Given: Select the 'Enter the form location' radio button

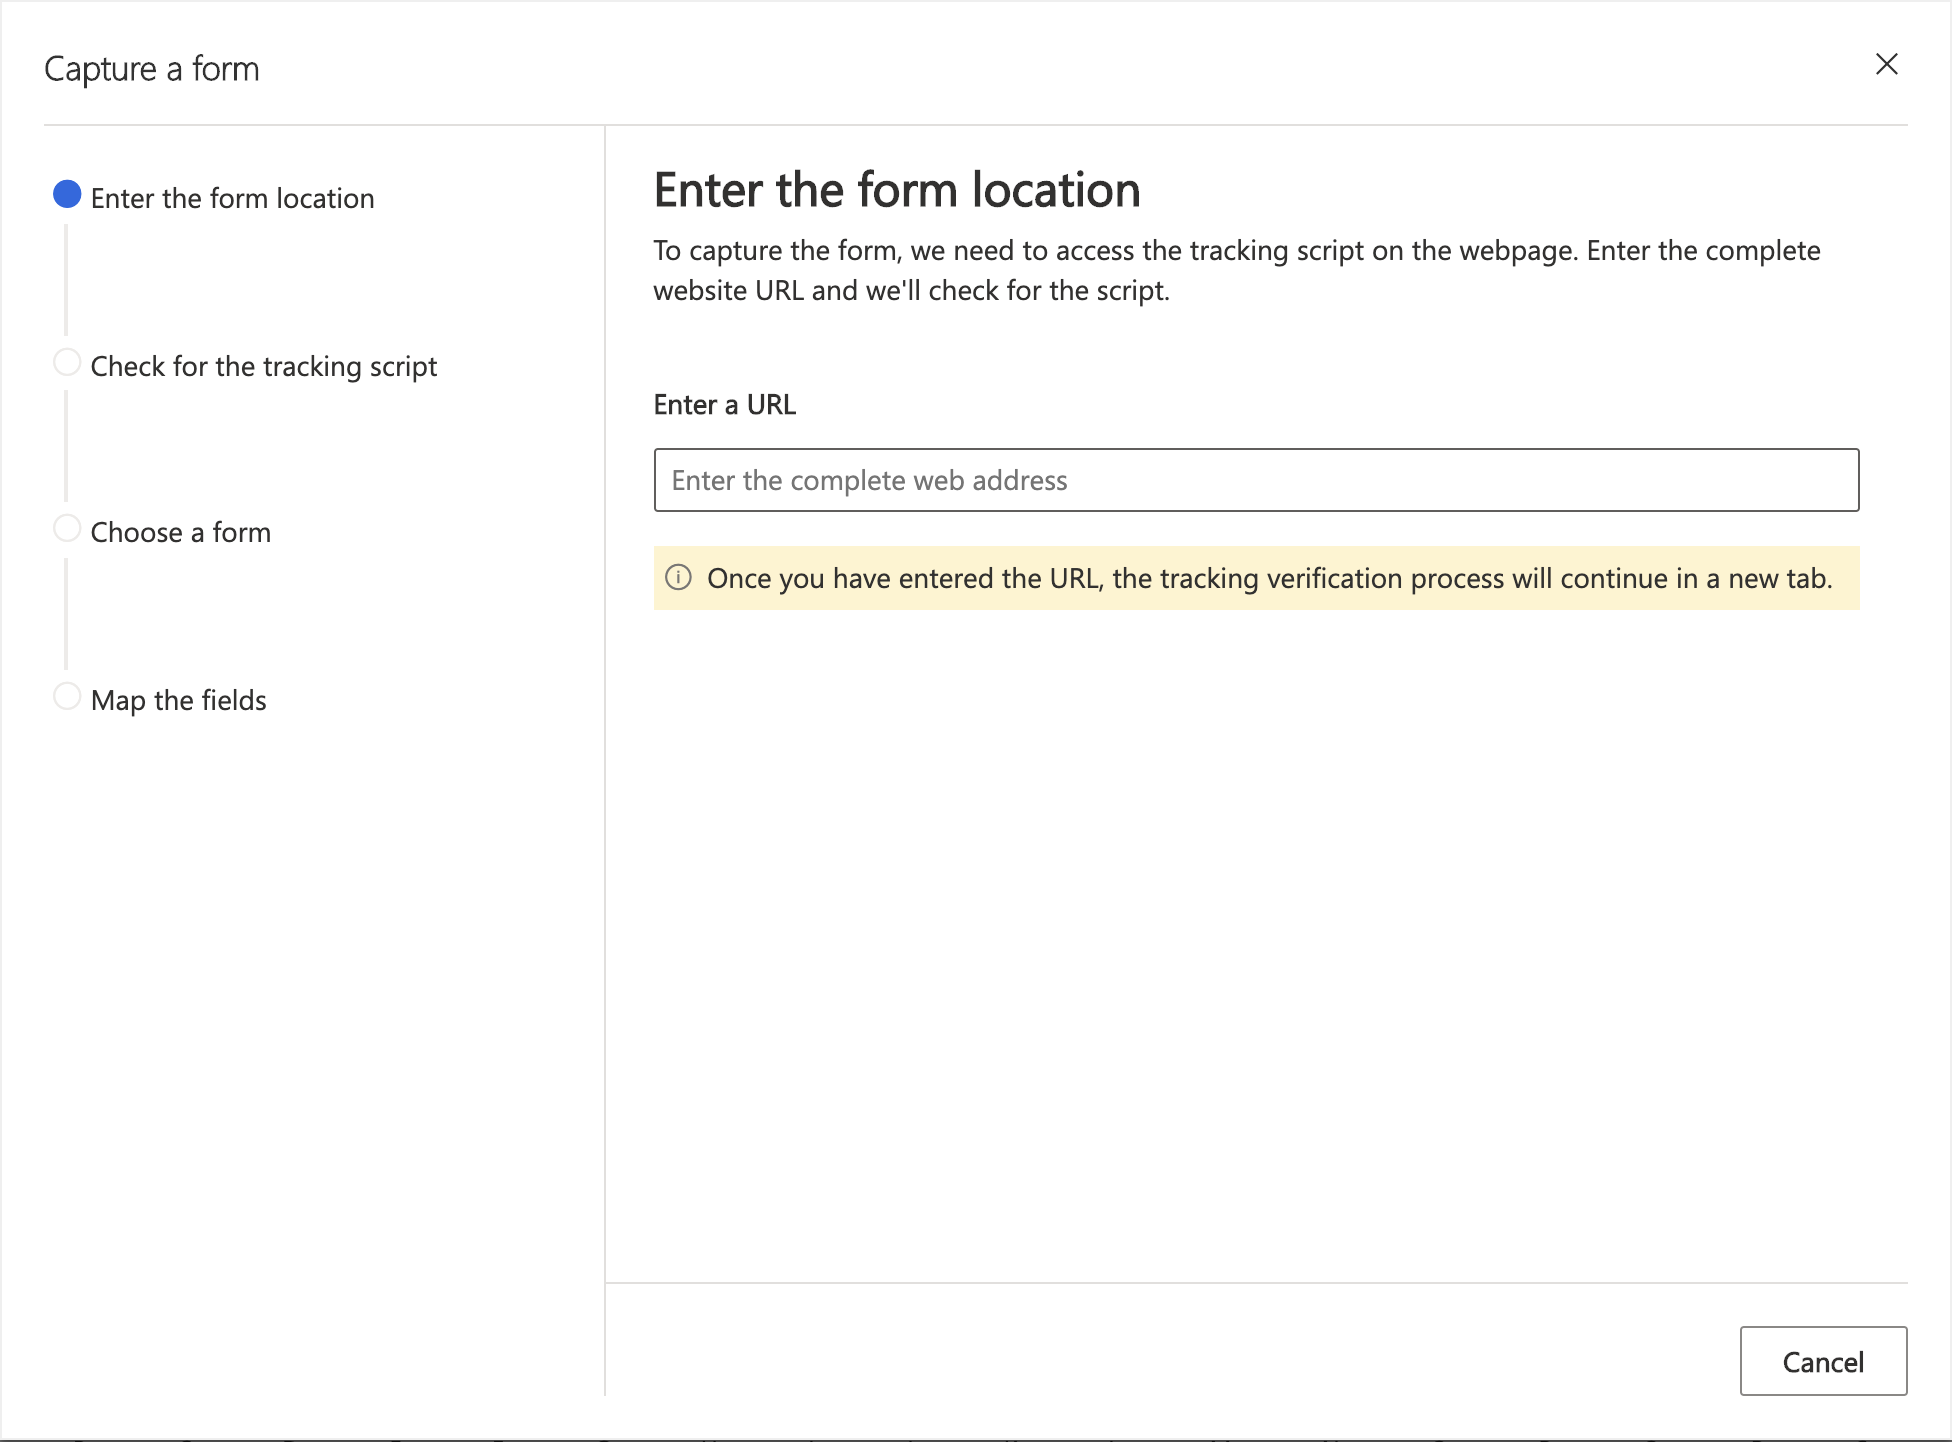Looking at the screenshot, I should tap(67, 197).
